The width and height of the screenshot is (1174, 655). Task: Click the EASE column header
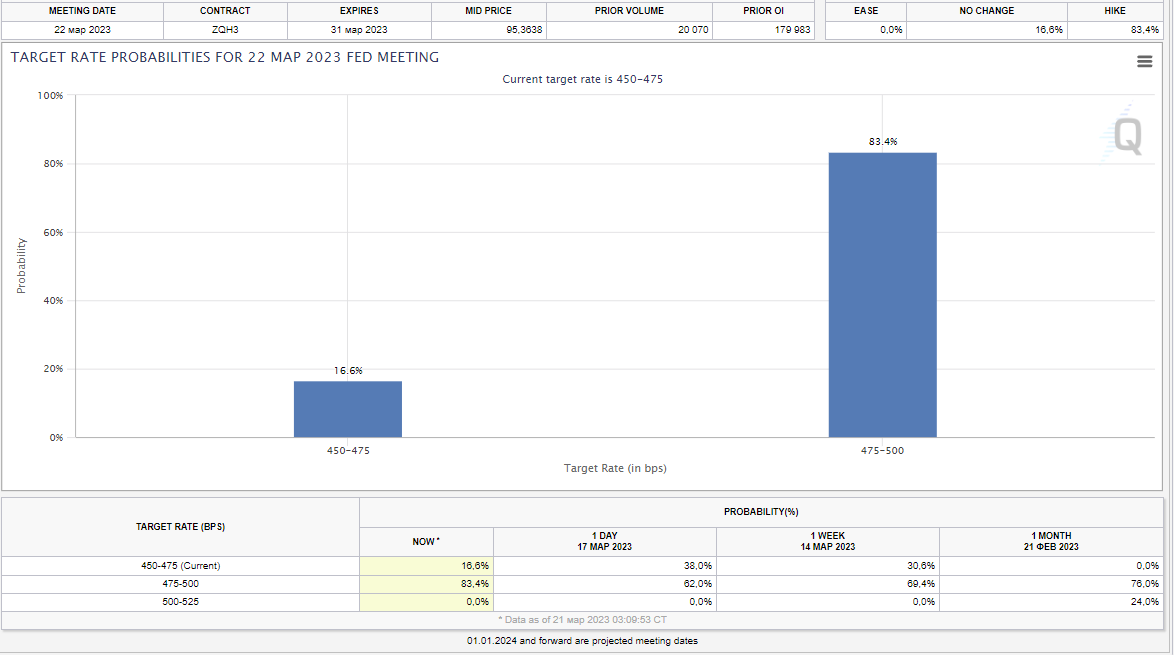tap(866, 11)
